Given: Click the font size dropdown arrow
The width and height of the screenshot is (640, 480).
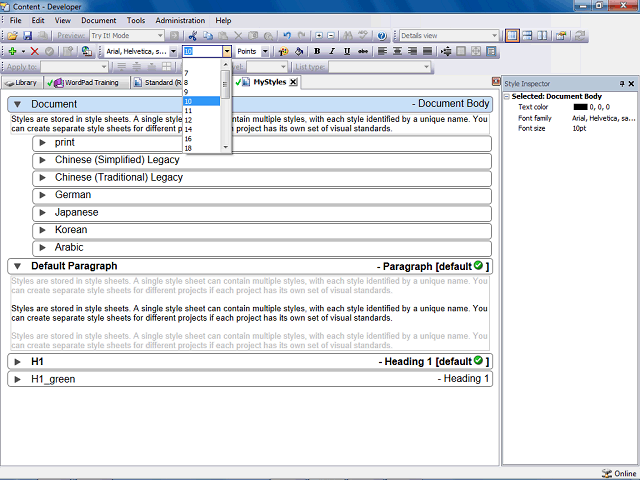Looking at the screenshot, I should [x=227, y=51].
